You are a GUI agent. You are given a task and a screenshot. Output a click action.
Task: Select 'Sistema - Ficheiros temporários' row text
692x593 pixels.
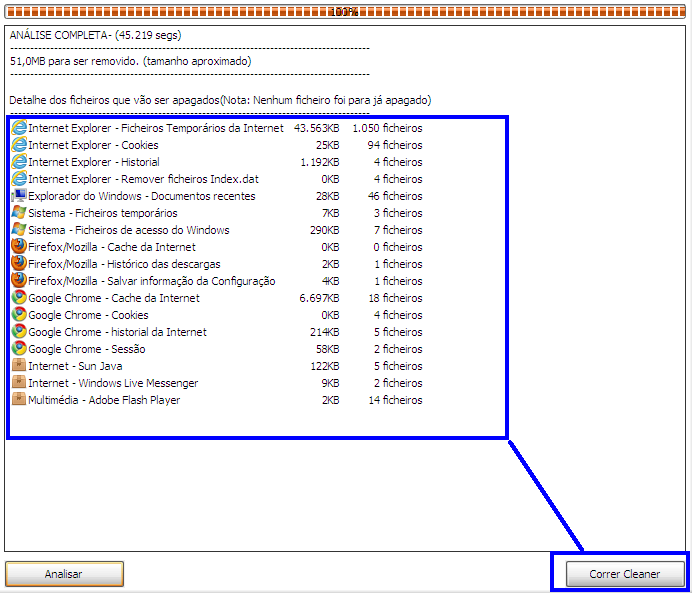(103, 213)
